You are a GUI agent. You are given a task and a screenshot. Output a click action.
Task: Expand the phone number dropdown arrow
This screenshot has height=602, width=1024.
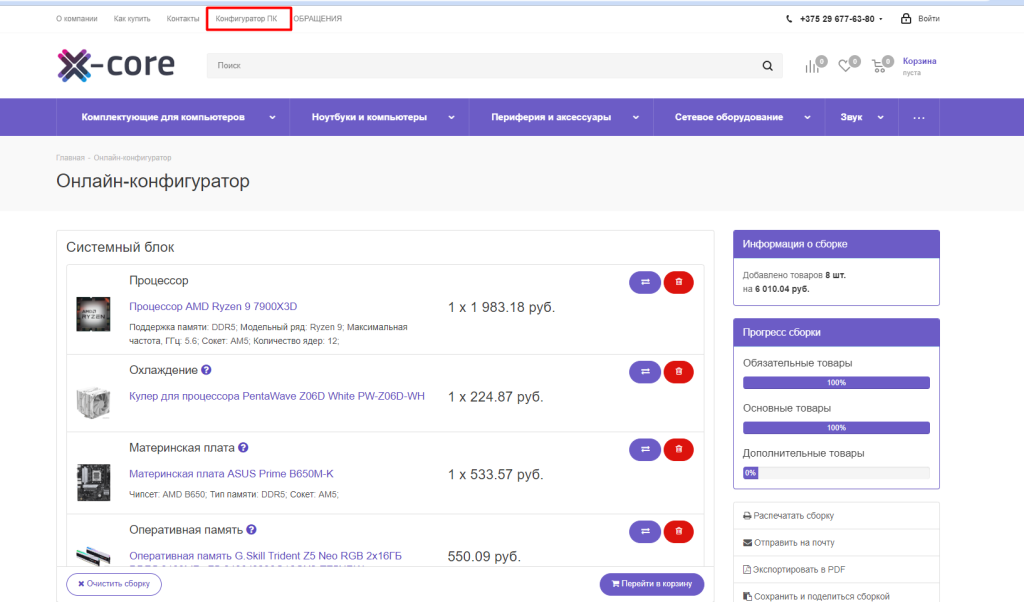click(881, 19)
